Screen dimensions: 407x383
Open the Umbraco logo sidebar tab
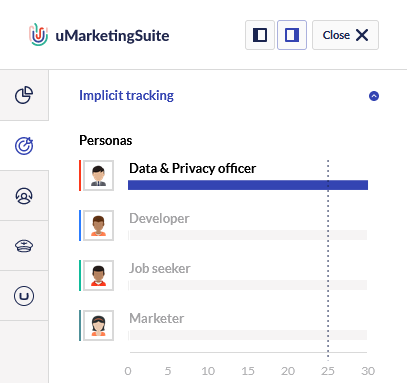click(24, 296)
